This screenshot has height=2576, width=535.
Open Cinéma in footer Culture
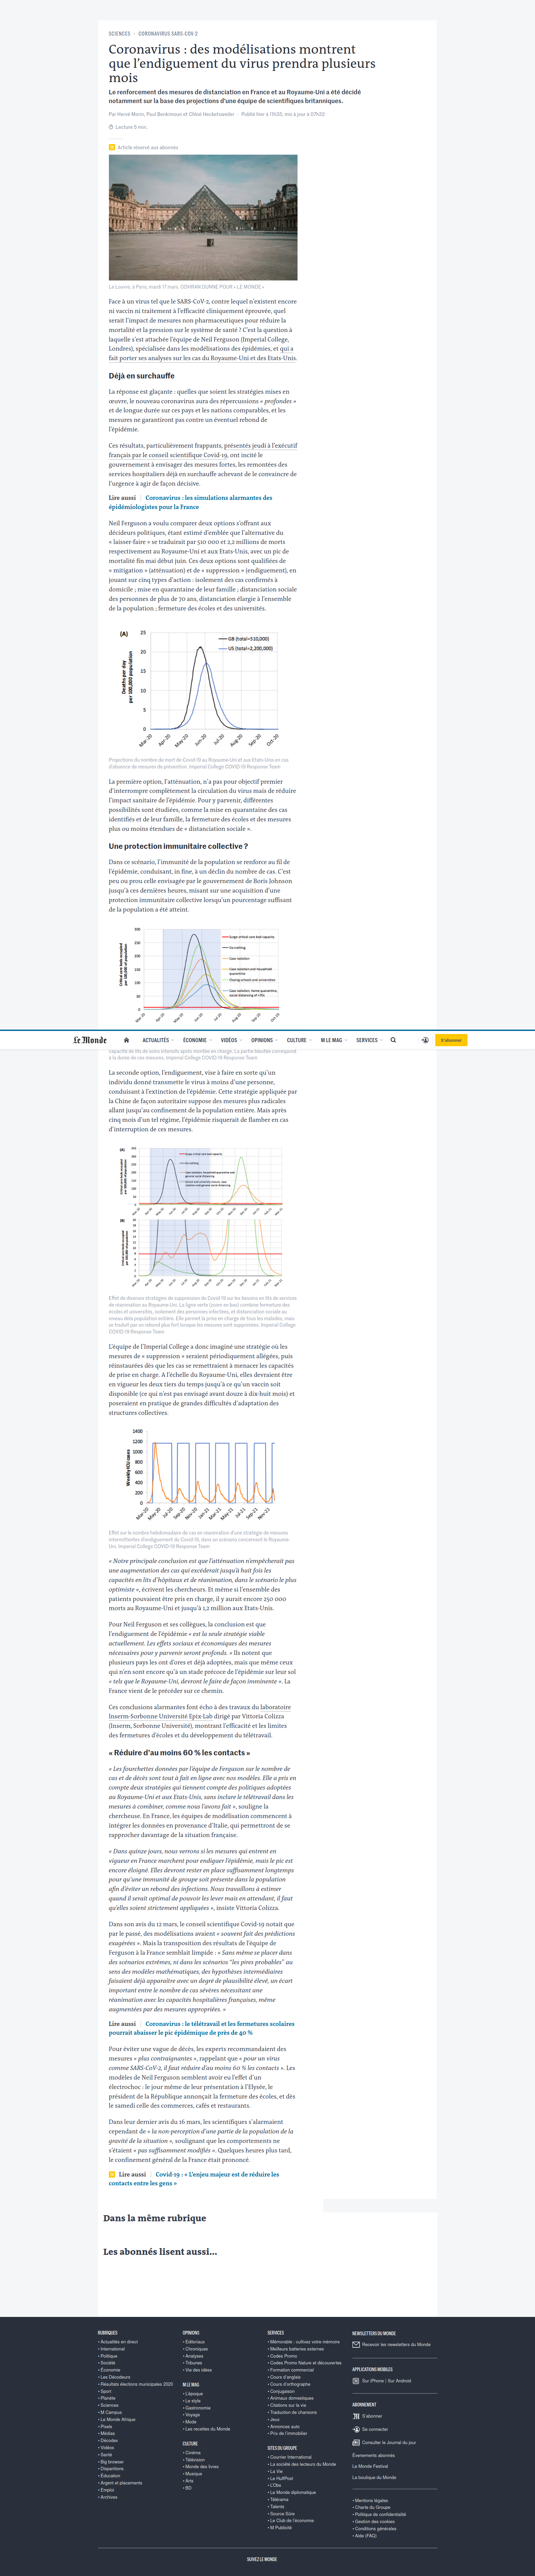(x=192, y=2453)
